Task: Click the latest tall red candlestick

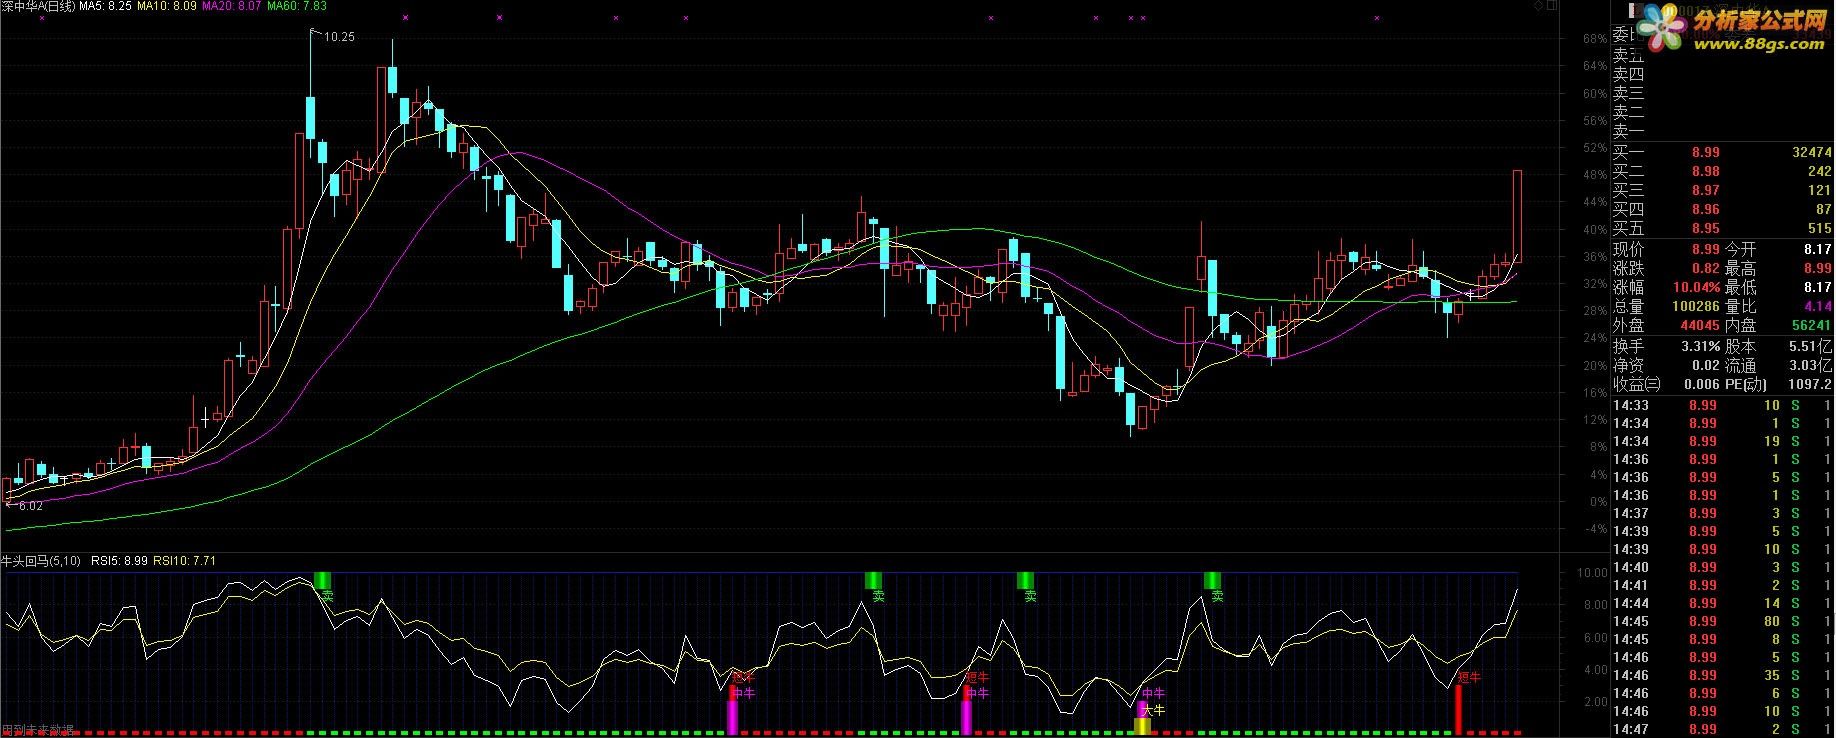Action: point(1518,215)
